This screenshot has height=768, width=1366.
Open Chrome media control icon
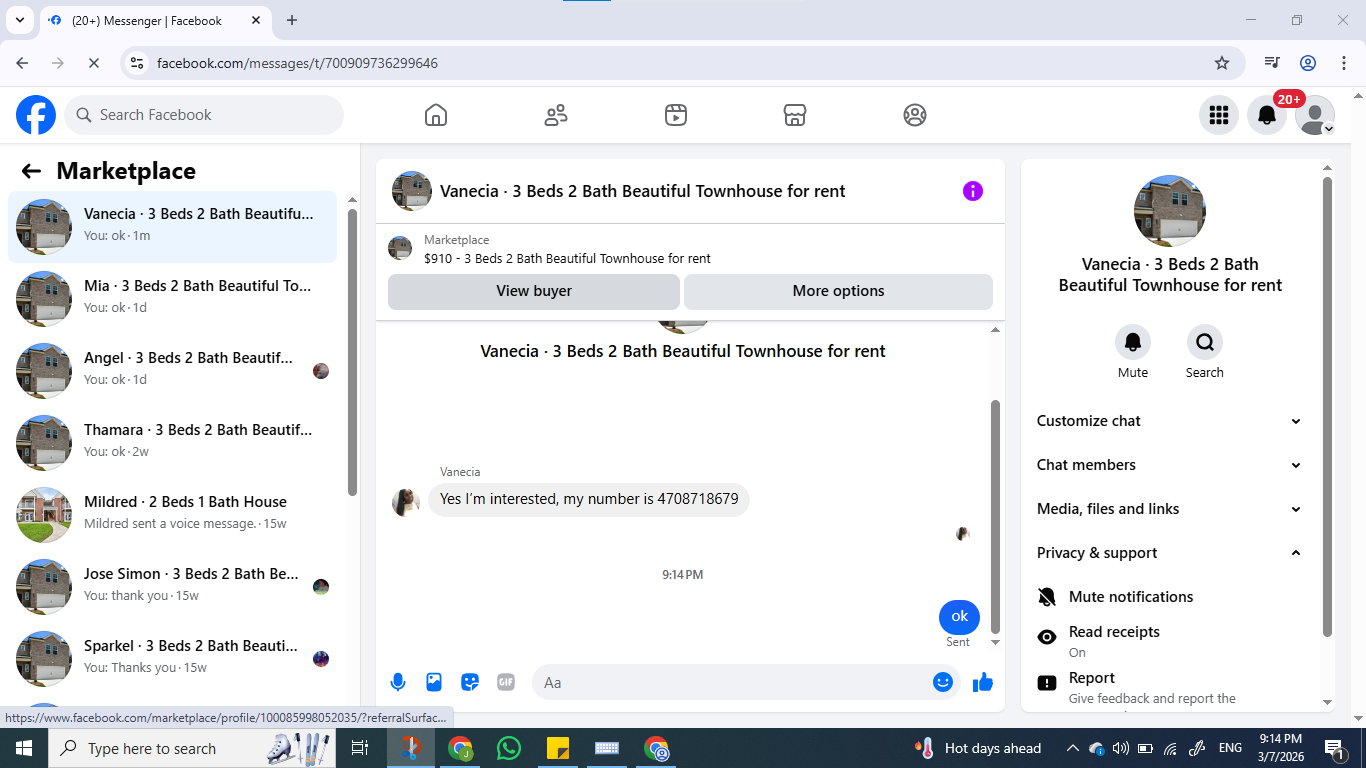1272,63
